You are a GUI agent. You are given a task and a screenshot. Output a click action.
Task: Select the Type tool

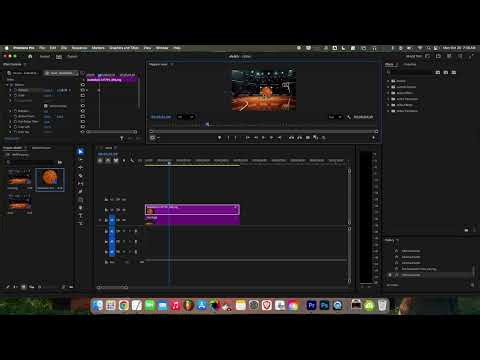[80, 216]
